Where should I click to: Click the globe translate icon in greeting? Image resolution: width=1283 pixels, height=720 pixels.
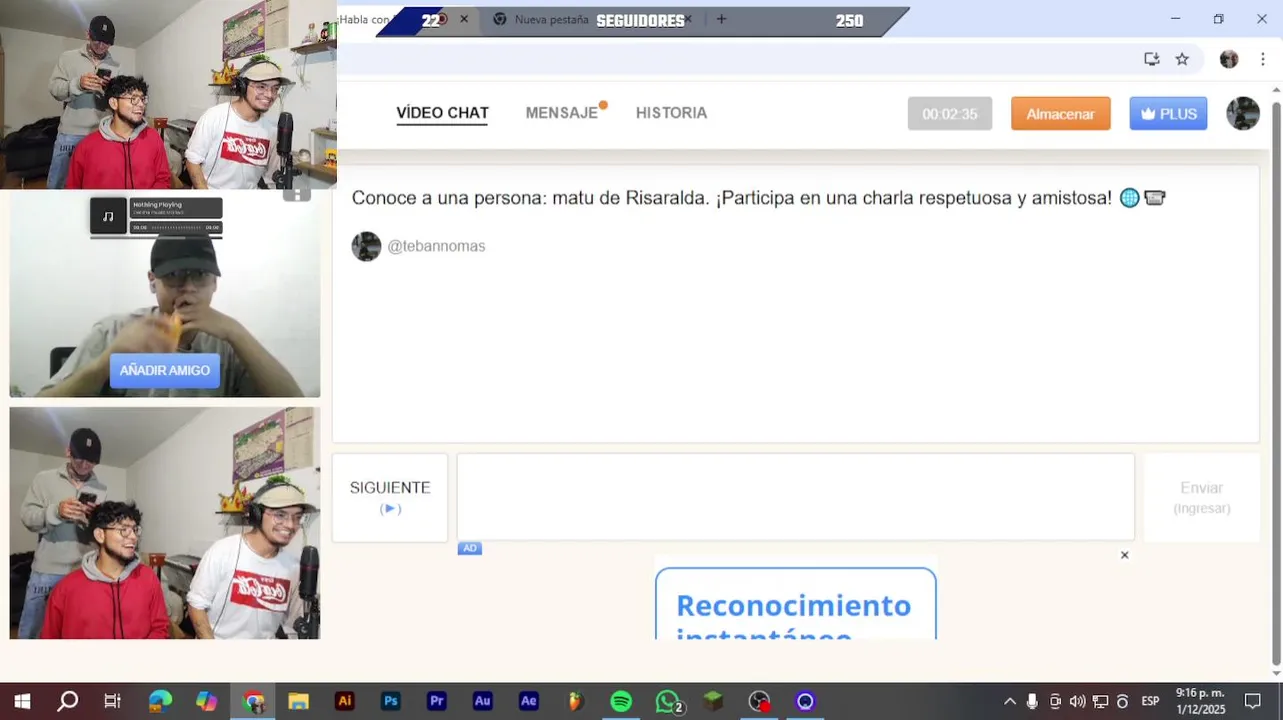coord(1129,198)
